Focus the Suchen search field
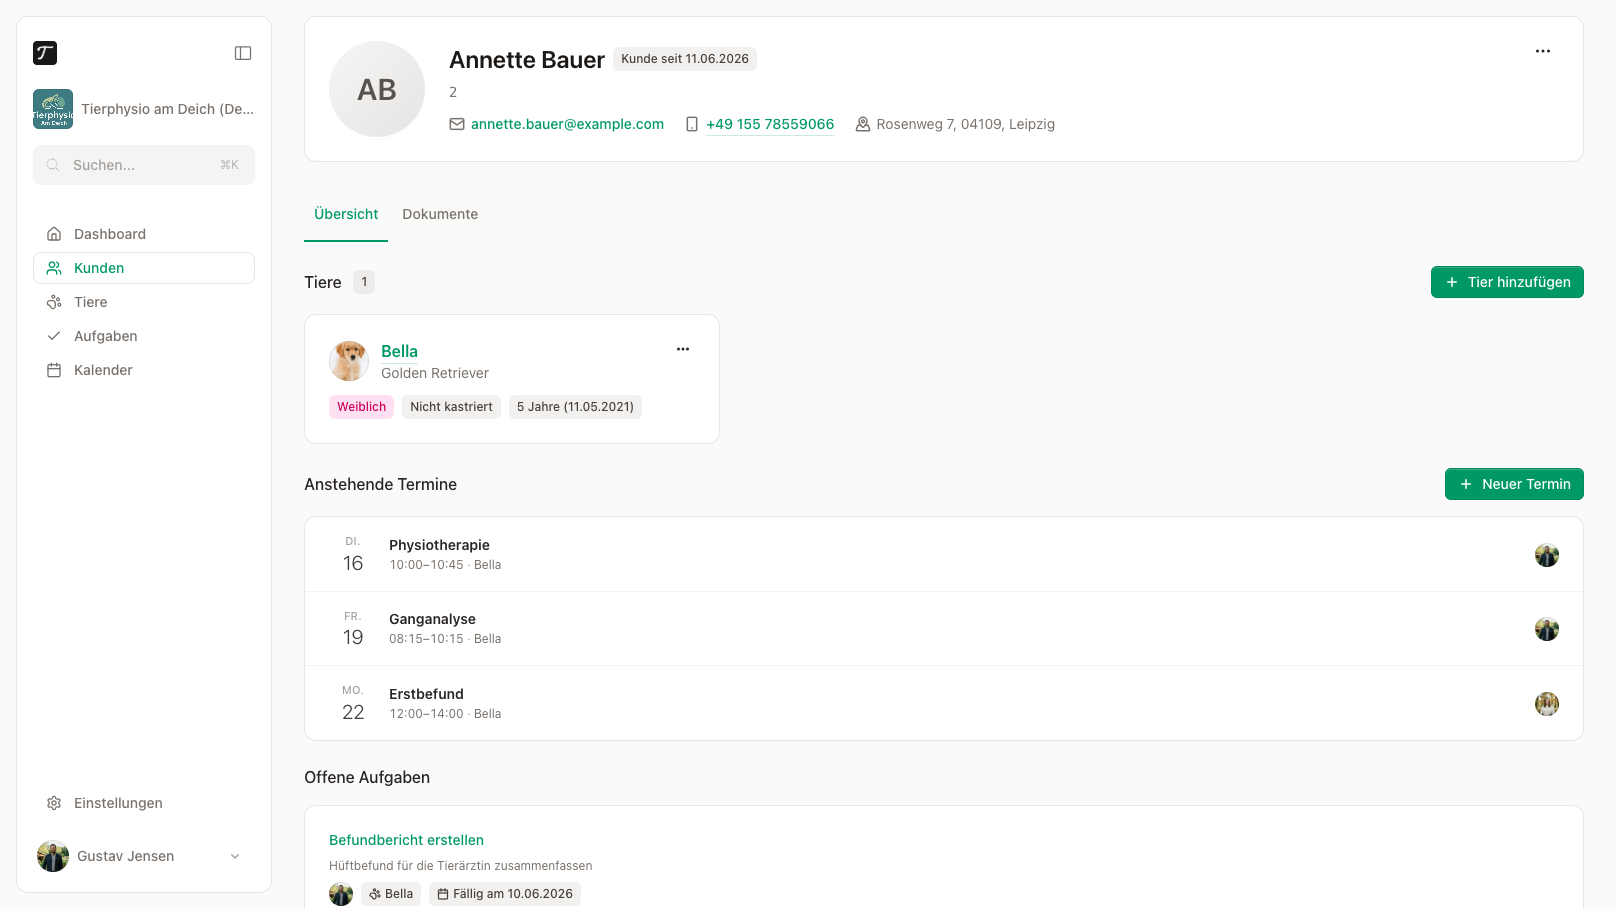Screen dimensions: 1616x909 pyautogui.click(x=144, y=165)
